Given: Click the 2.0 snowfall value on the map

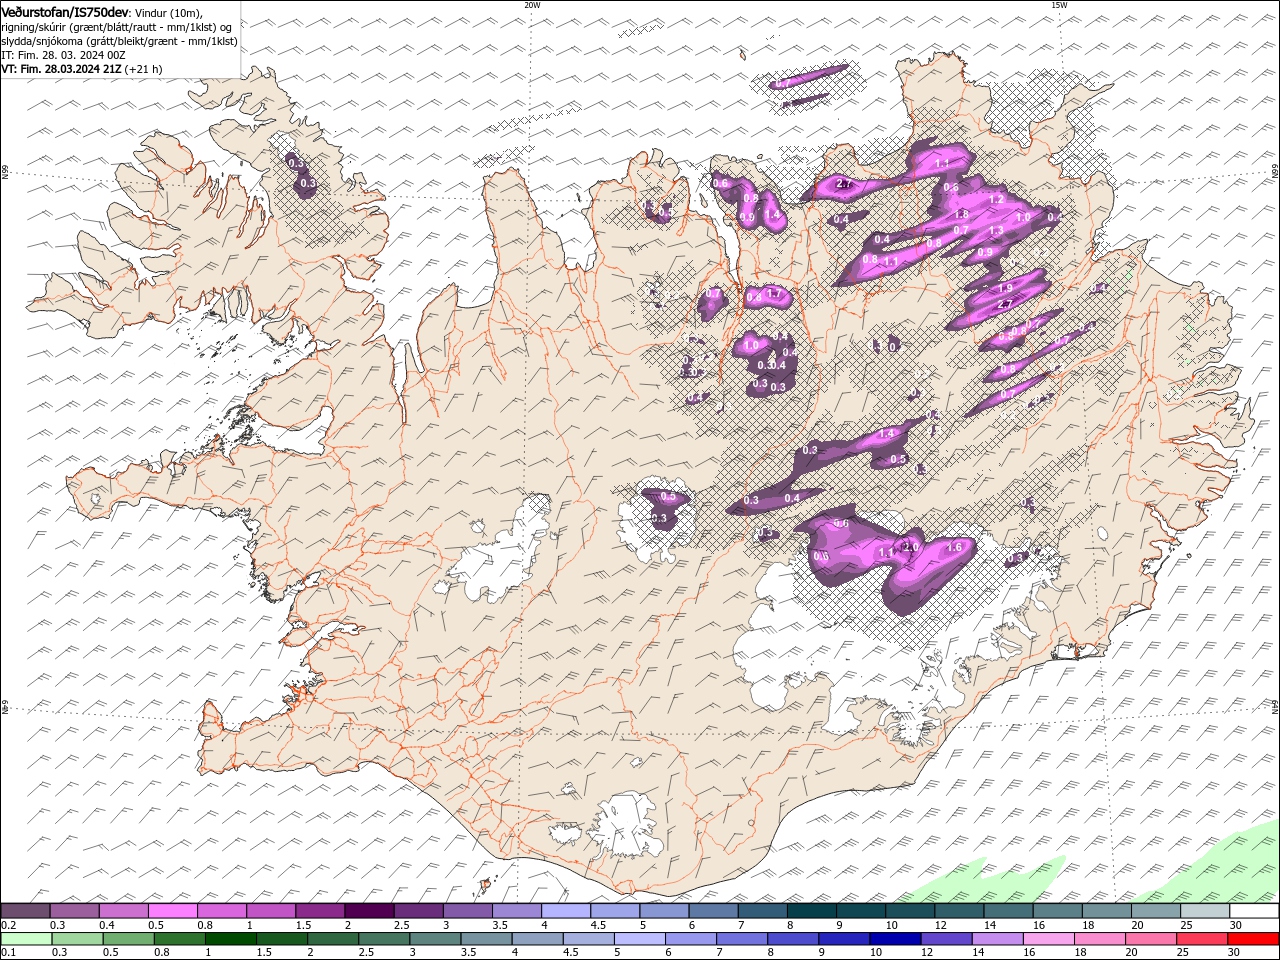Looking at the screenshot, I should coord(910,547).
